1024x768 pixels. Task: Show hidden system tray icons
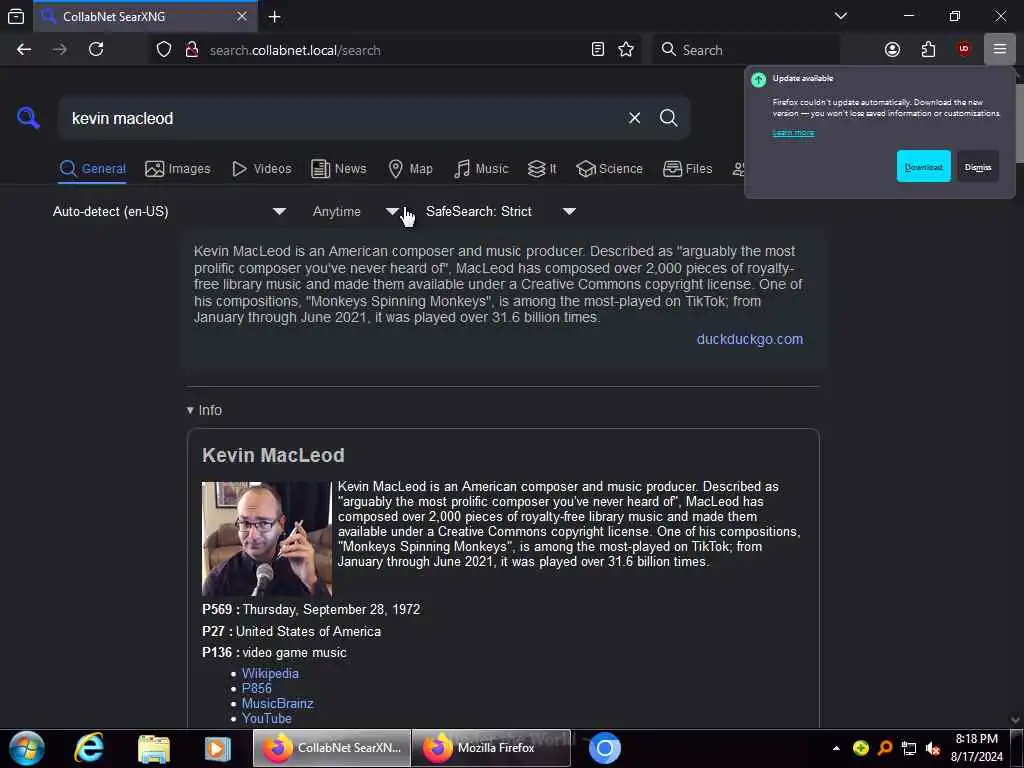click(x=836, y=748)
